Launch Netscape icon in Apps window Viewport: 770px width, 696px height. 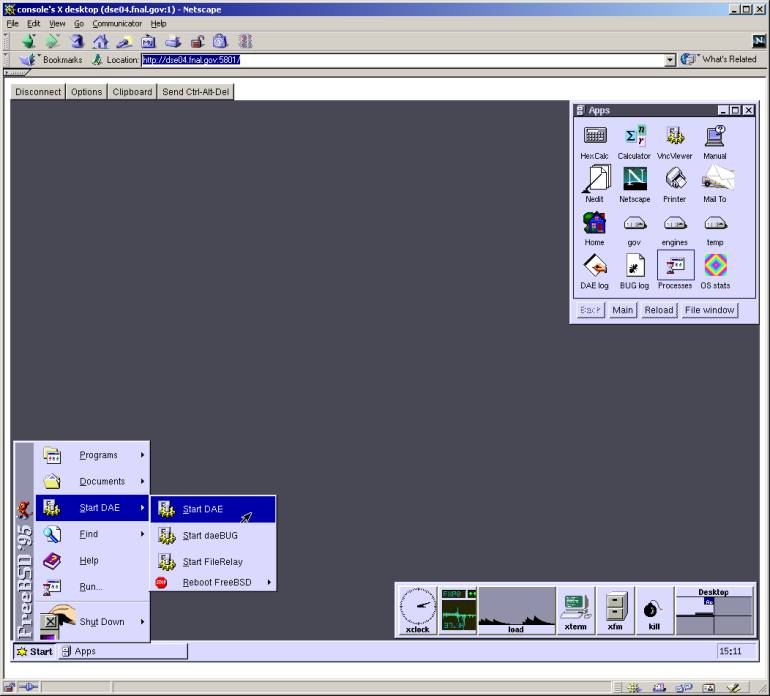tap(634, 185)
